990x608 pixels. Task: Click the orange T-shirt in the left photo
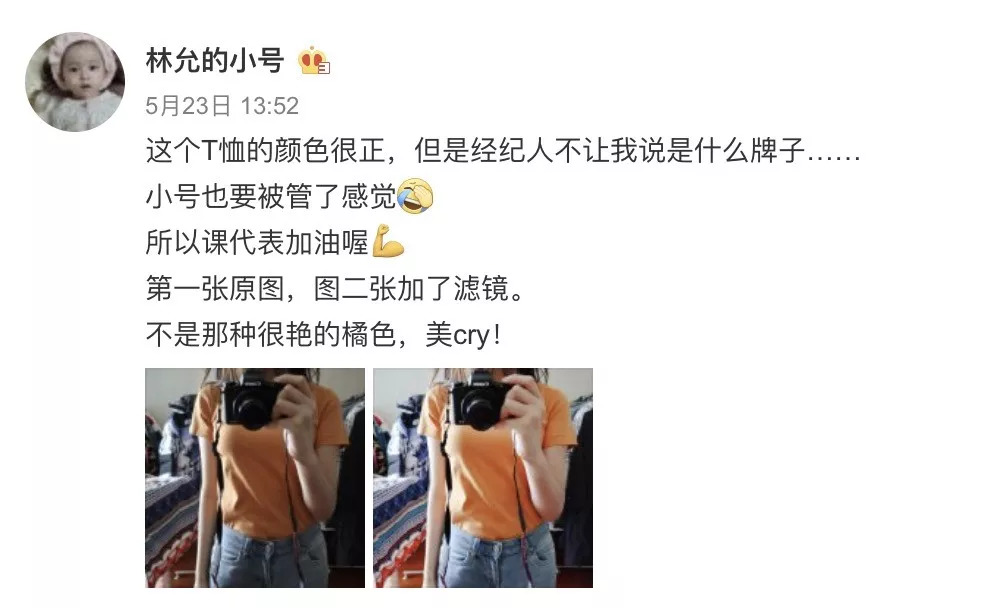265,474
